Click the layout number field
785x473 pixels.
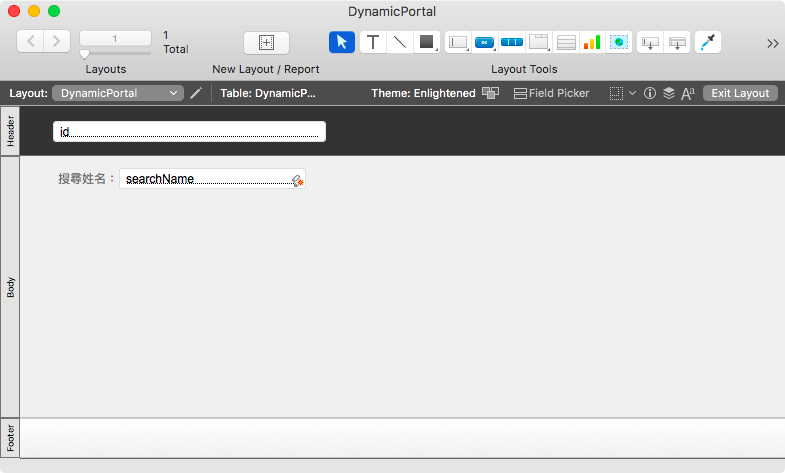[115, 39]
